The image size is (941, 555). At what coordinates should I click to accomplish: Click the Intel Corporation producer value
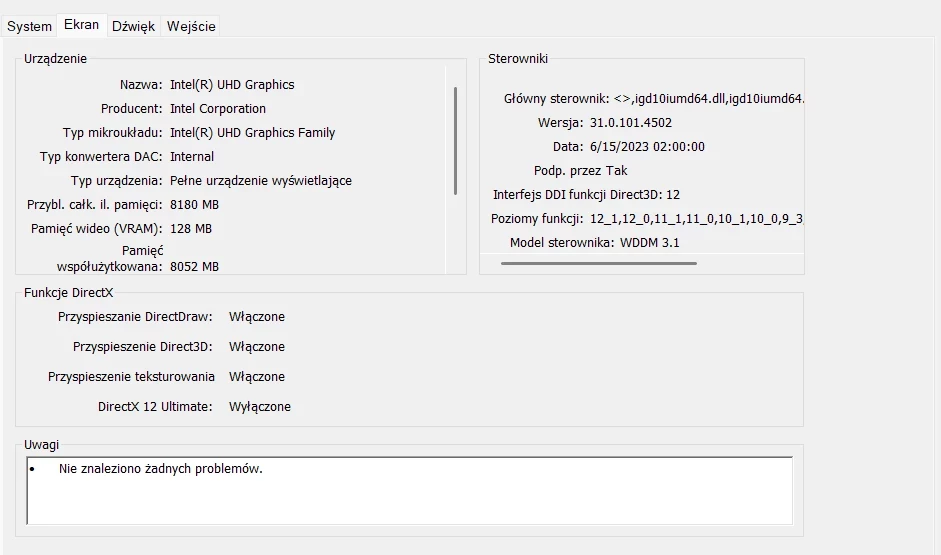pyautogui.click(x=218, y=109)
